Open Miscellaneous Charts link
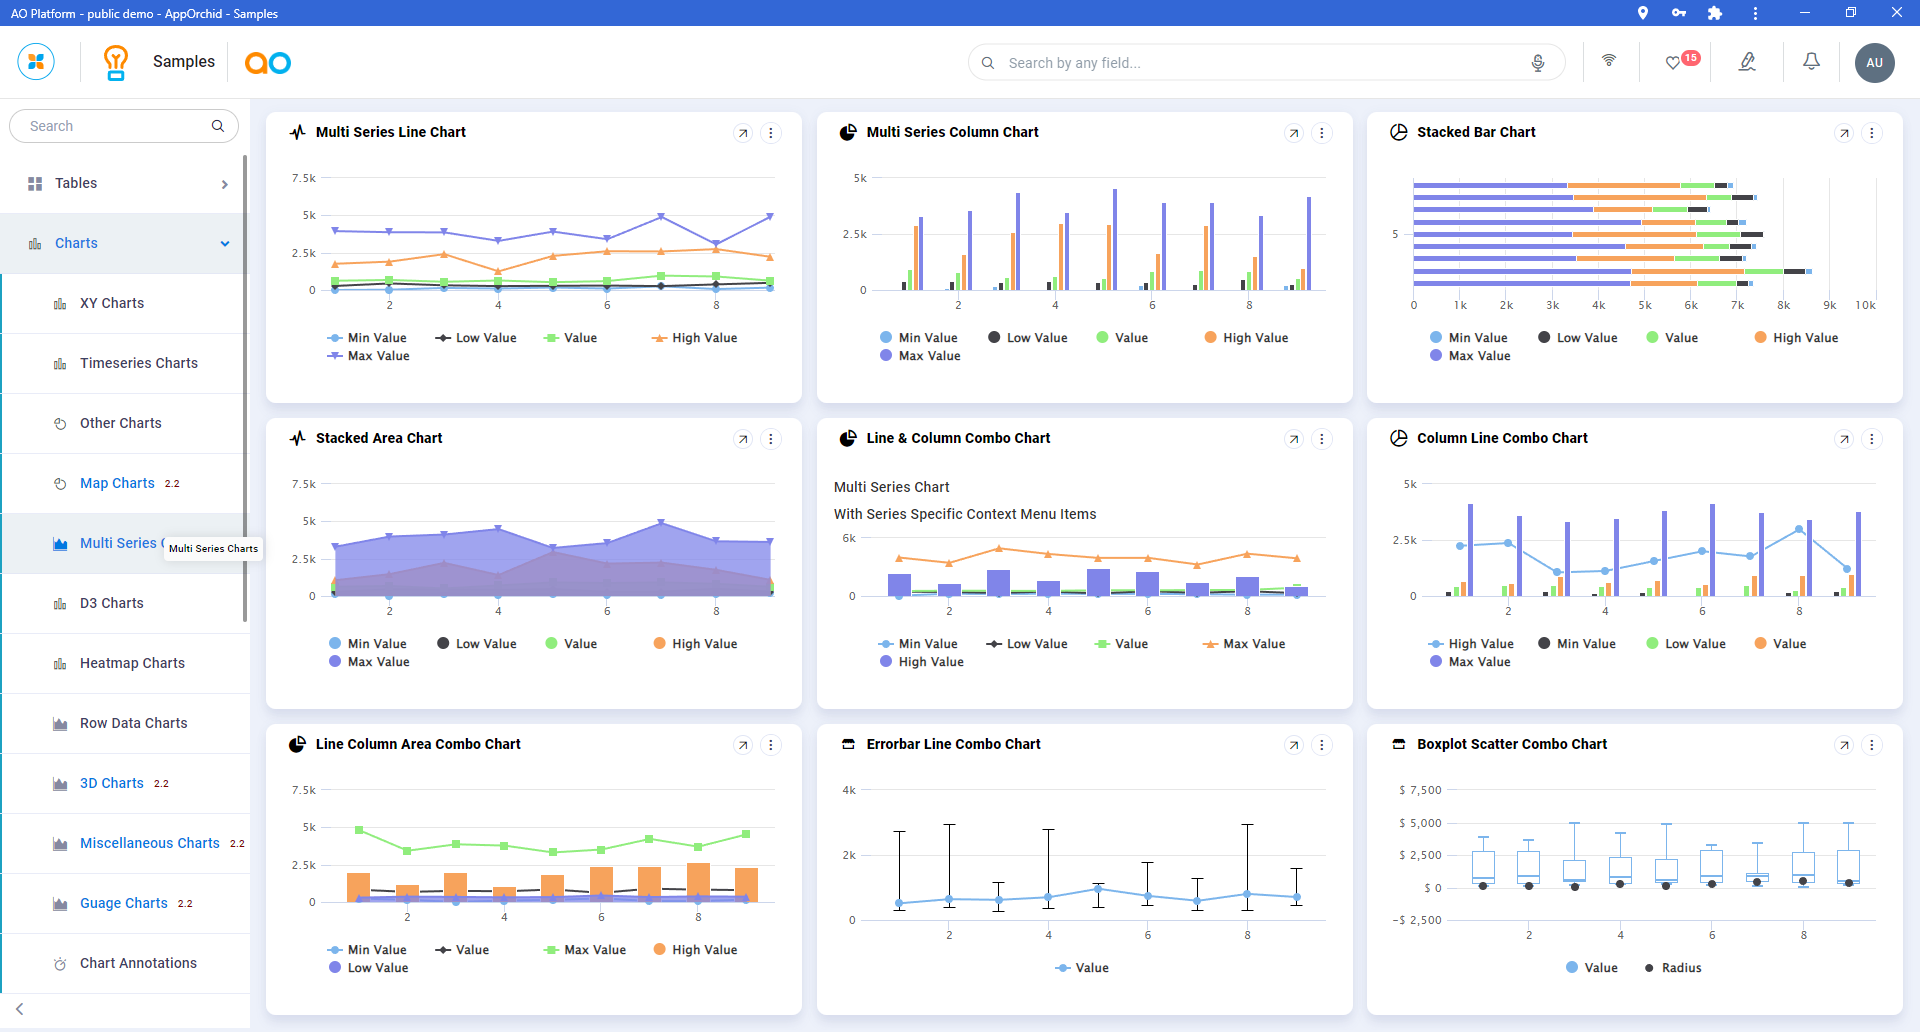 150,843
